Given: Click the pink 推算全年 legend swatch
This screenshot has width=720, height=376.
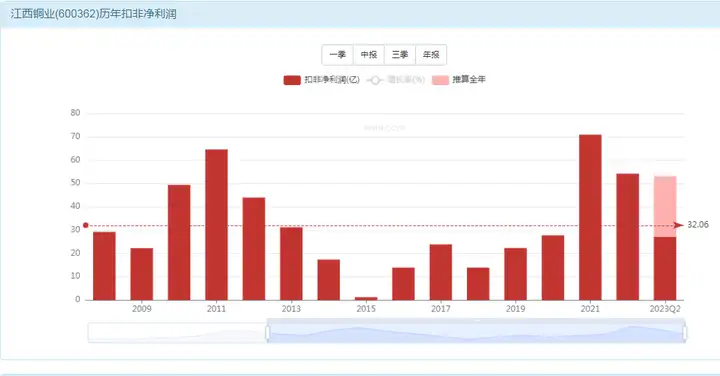Looking at the screenshot, I should point(440,80).
